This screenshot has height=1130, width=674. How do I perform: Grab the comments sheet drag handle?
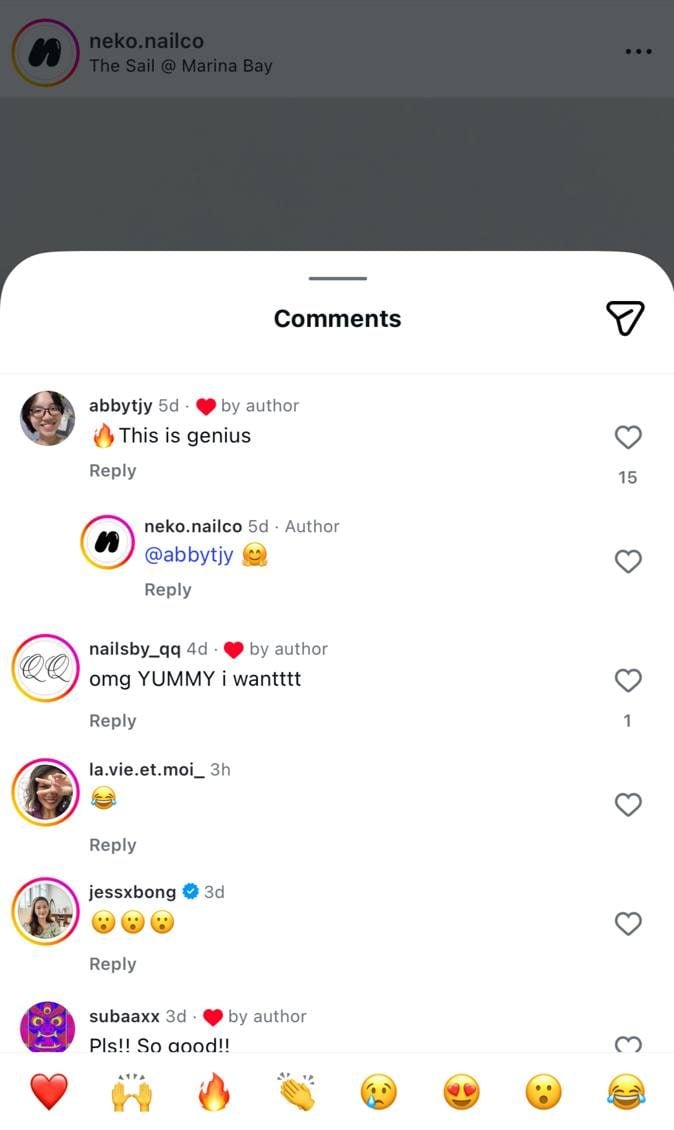pyautogui.click(x=337, y=278)
